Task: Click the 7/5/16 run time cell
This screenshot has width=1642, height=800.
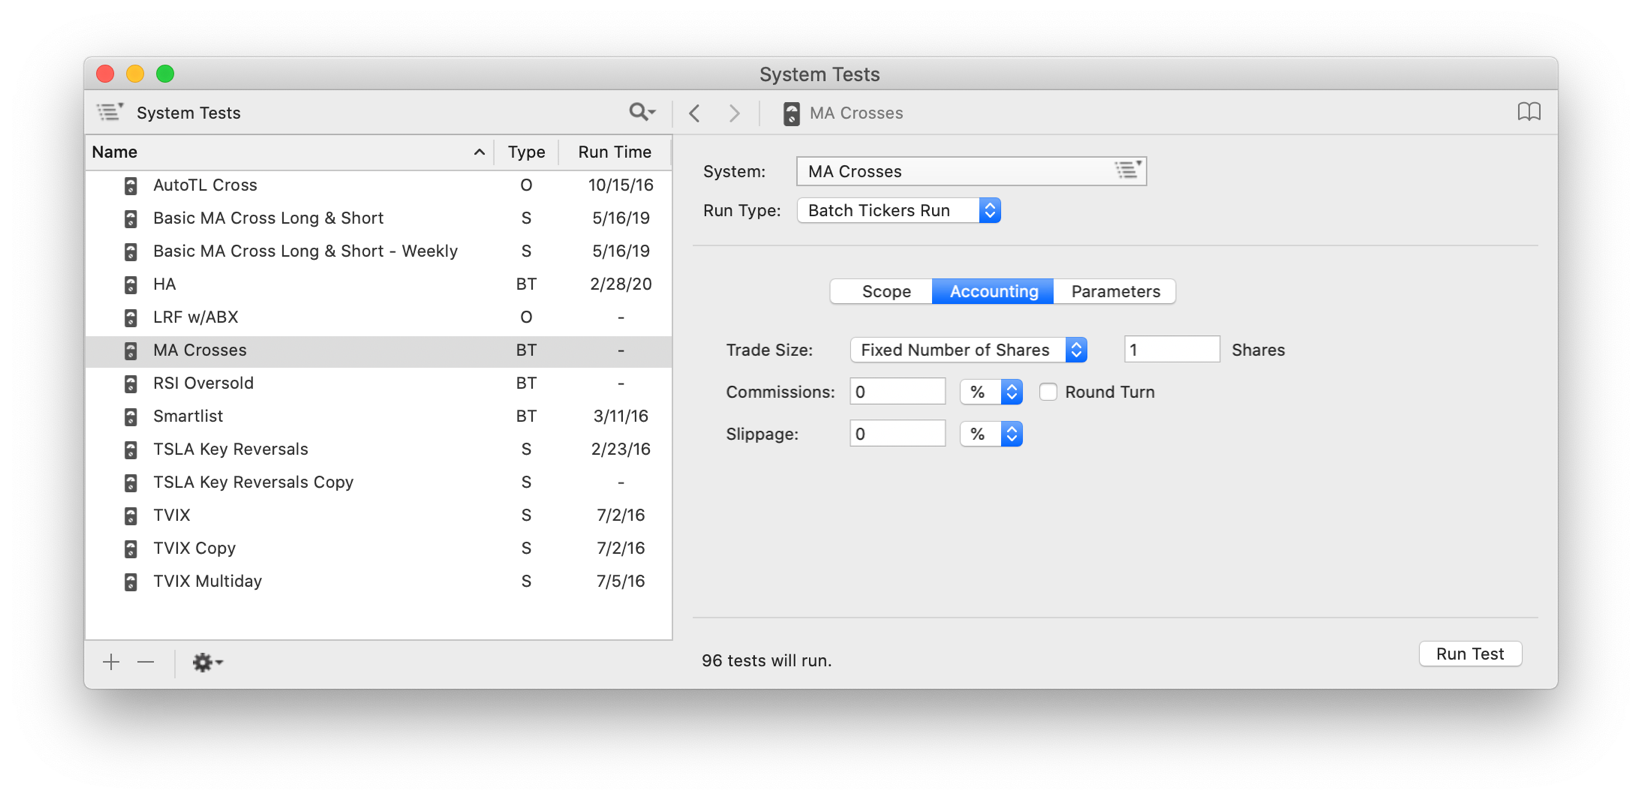Action: 621,581
